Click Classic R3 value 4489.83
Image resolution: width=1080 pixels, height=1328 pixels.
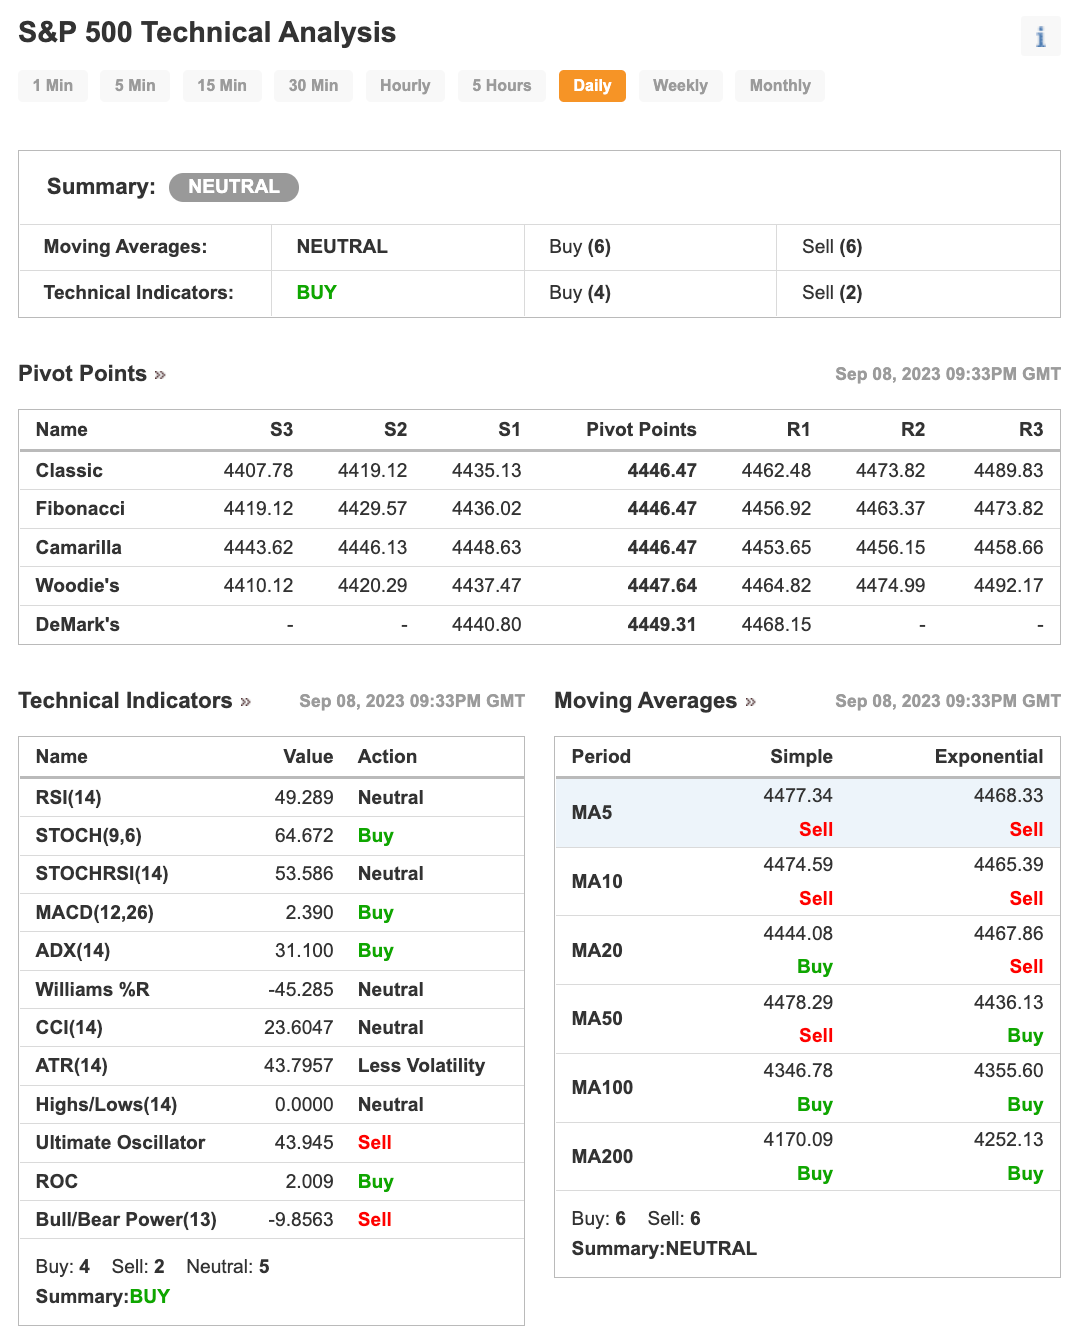[x=1008, y=471]
